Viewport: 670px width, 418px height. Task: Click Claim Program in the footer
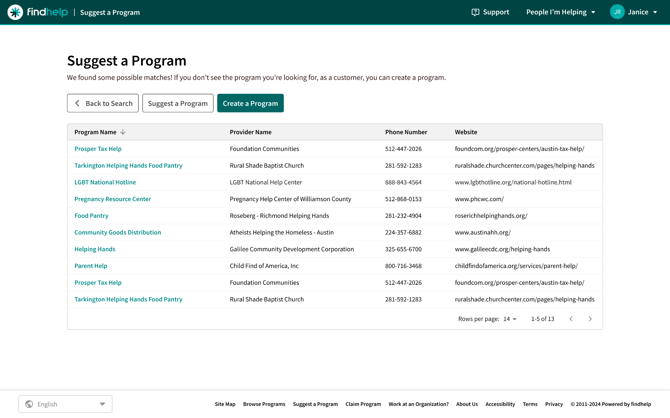363,404
